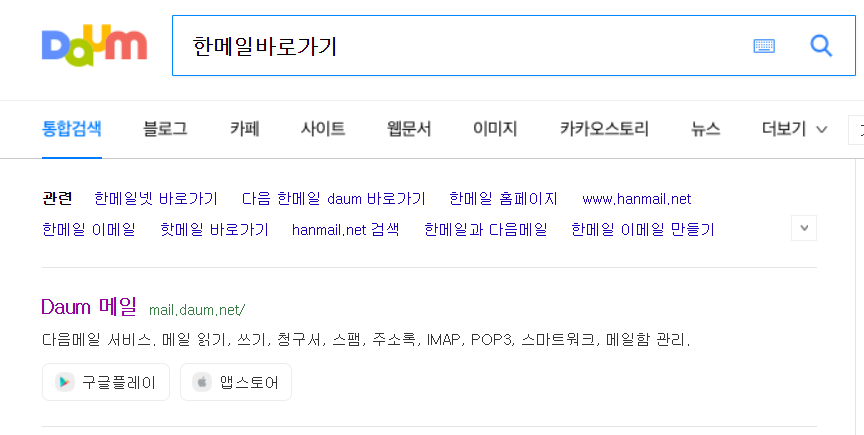Open the virtual keyboard icon in search box
Viewport: 864px width, 435px height.
tap(764, 46)
